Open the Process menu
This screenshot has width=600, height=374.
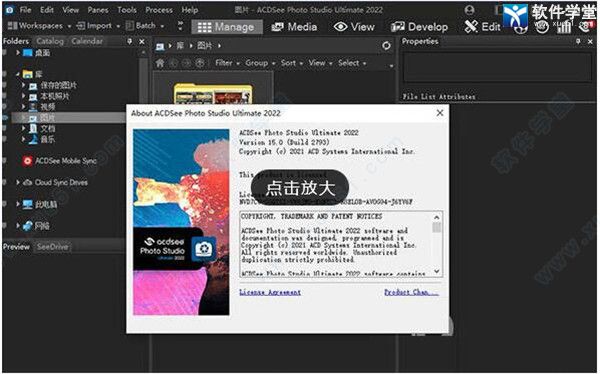(159, 10)
